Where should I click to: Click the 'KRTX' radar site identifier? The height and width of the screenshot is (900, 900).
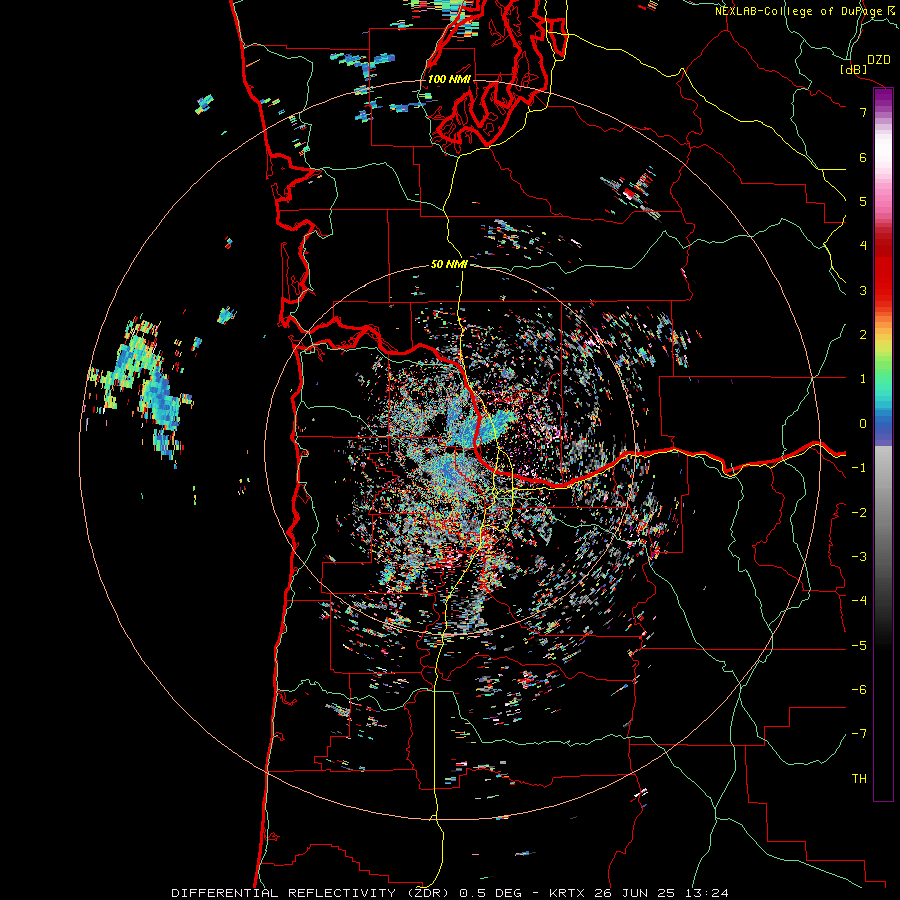coord(567,893)
